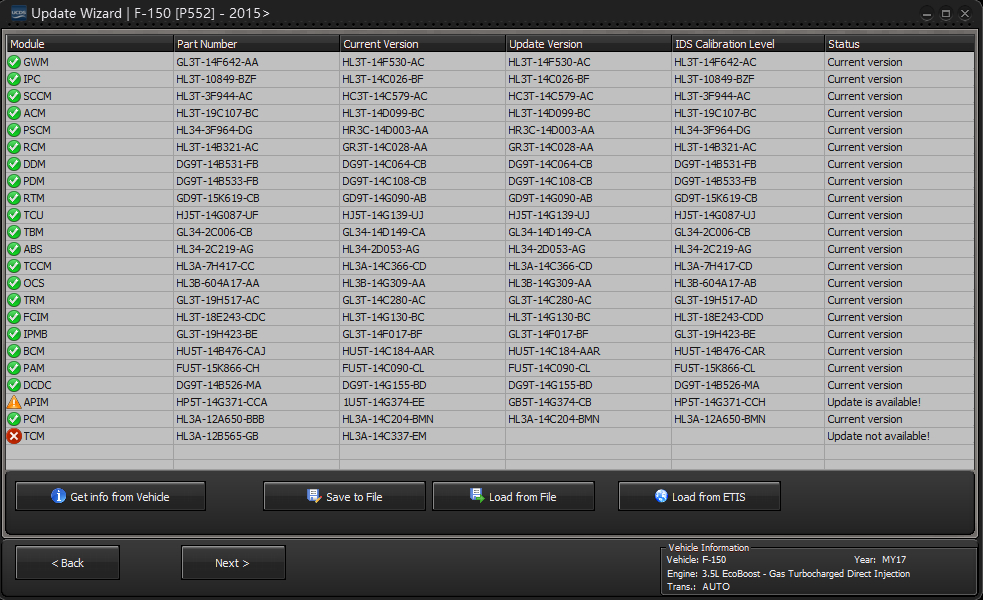This screenshot has height=600, width=983.
Task: Go to previous step with < Back
Action: pos(68,563)
